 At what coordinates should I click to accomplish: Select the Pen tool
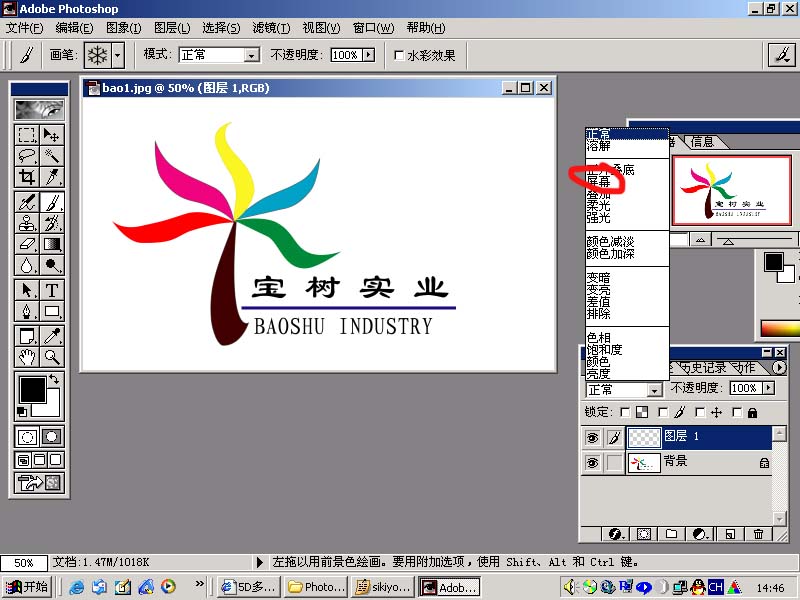27,311
